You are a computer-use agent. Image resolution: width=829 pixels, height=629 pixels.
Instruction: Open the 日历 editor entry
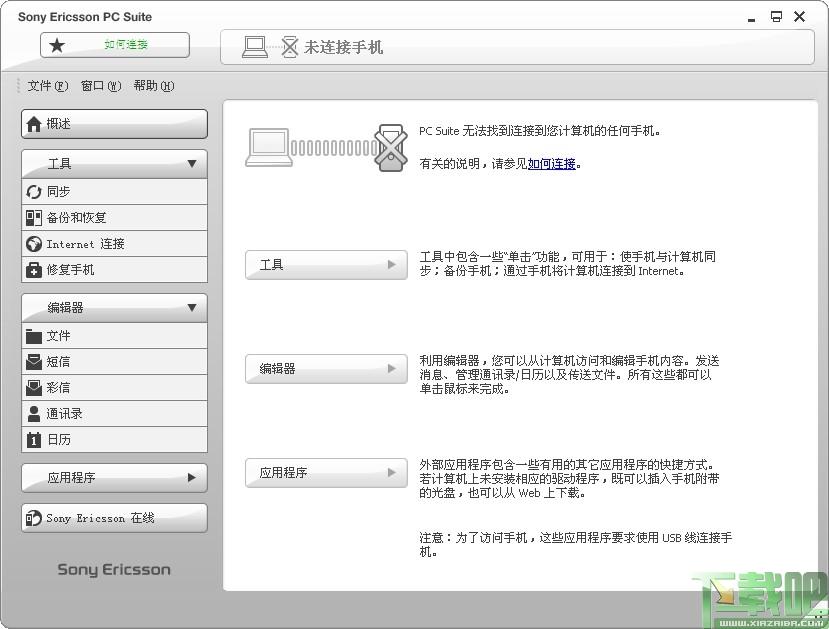click(114, 440)
